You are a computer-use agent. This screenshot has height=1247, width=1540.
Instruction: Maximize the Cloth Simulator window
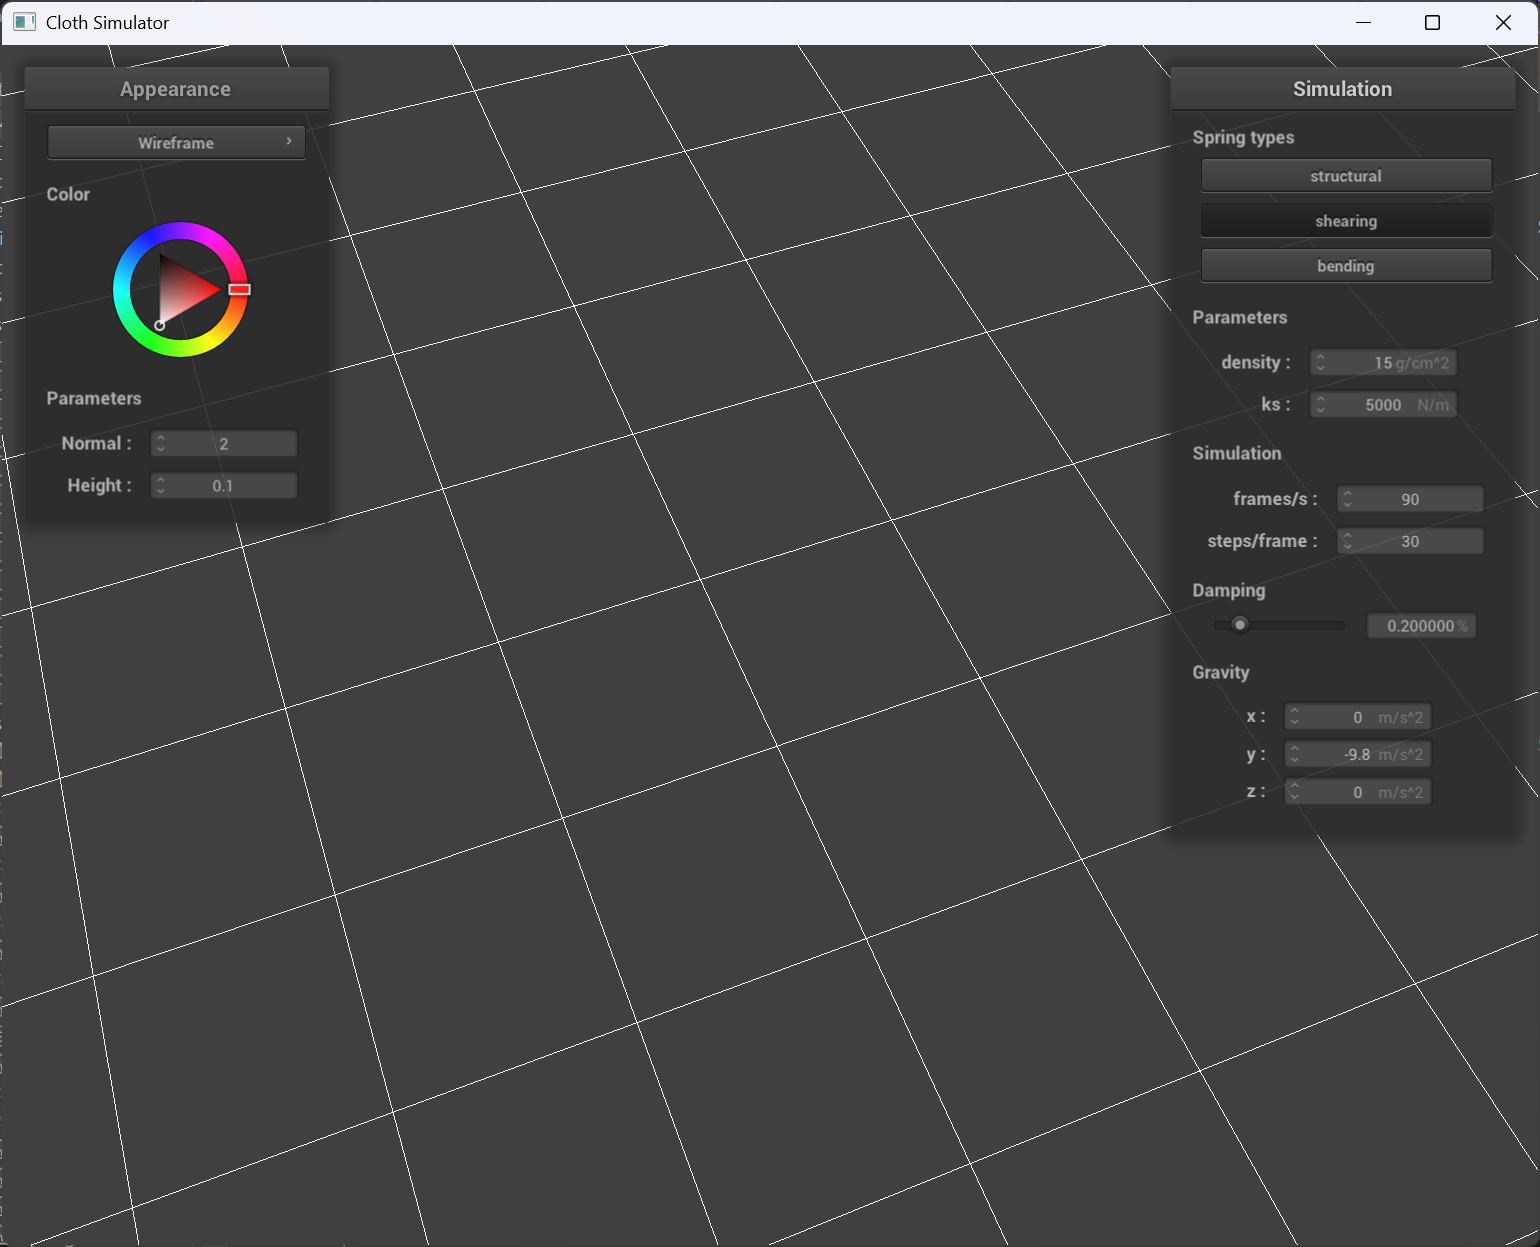(x=1432, y=22)
